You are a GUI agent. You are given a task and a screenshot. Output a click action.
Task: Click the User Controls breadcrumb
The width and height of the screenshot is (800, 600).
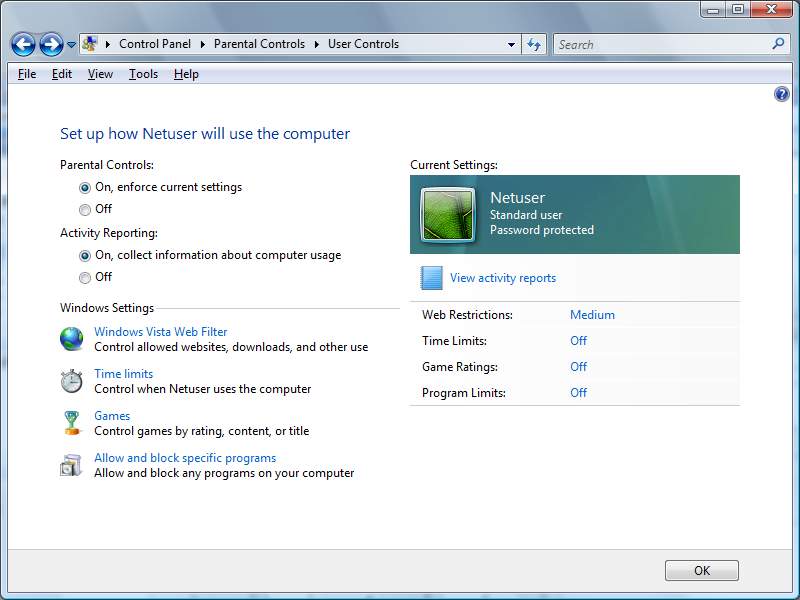(x=363, y=44)
